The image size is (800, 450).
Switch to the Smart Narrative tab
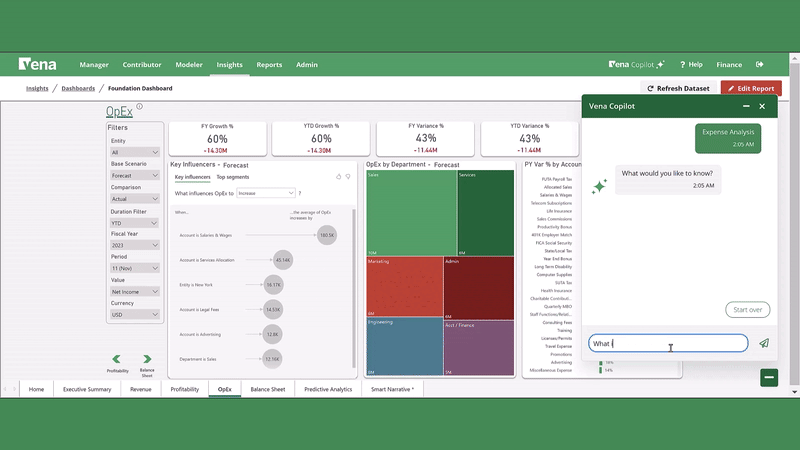pos(392,389)
